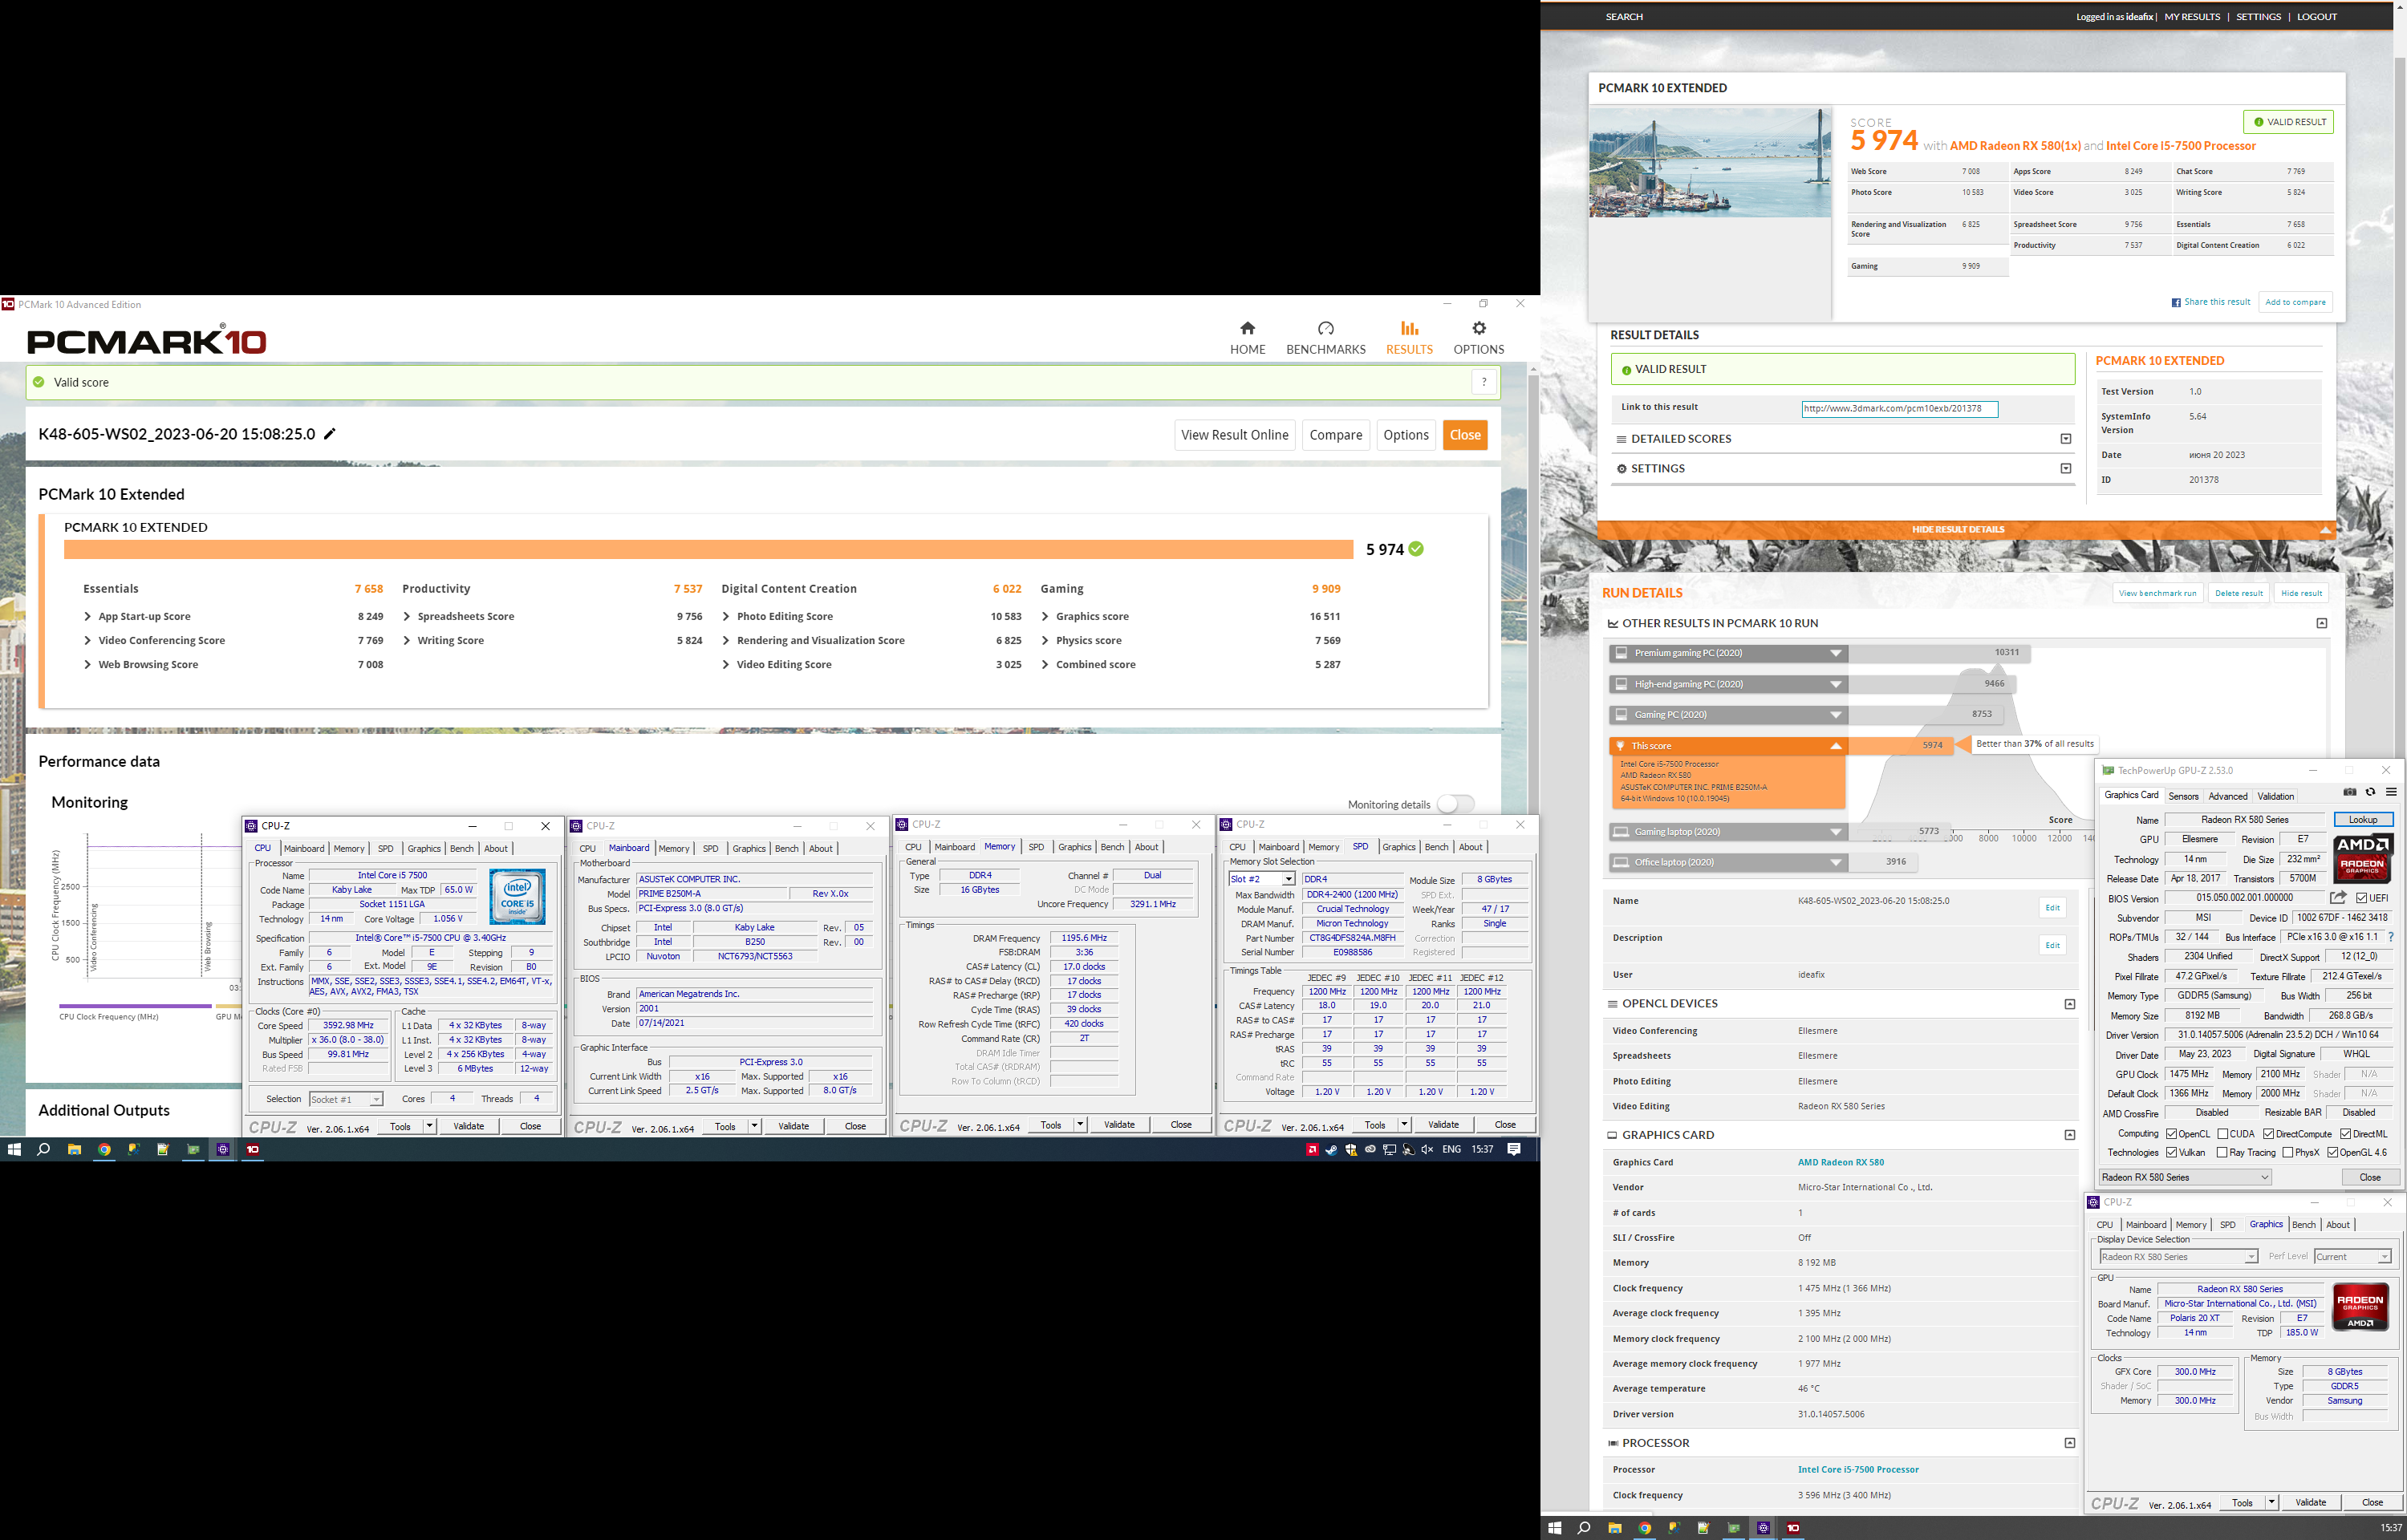
Task: Switch to the Advanced tab in GPU-Z
Action: (2227, 796)
